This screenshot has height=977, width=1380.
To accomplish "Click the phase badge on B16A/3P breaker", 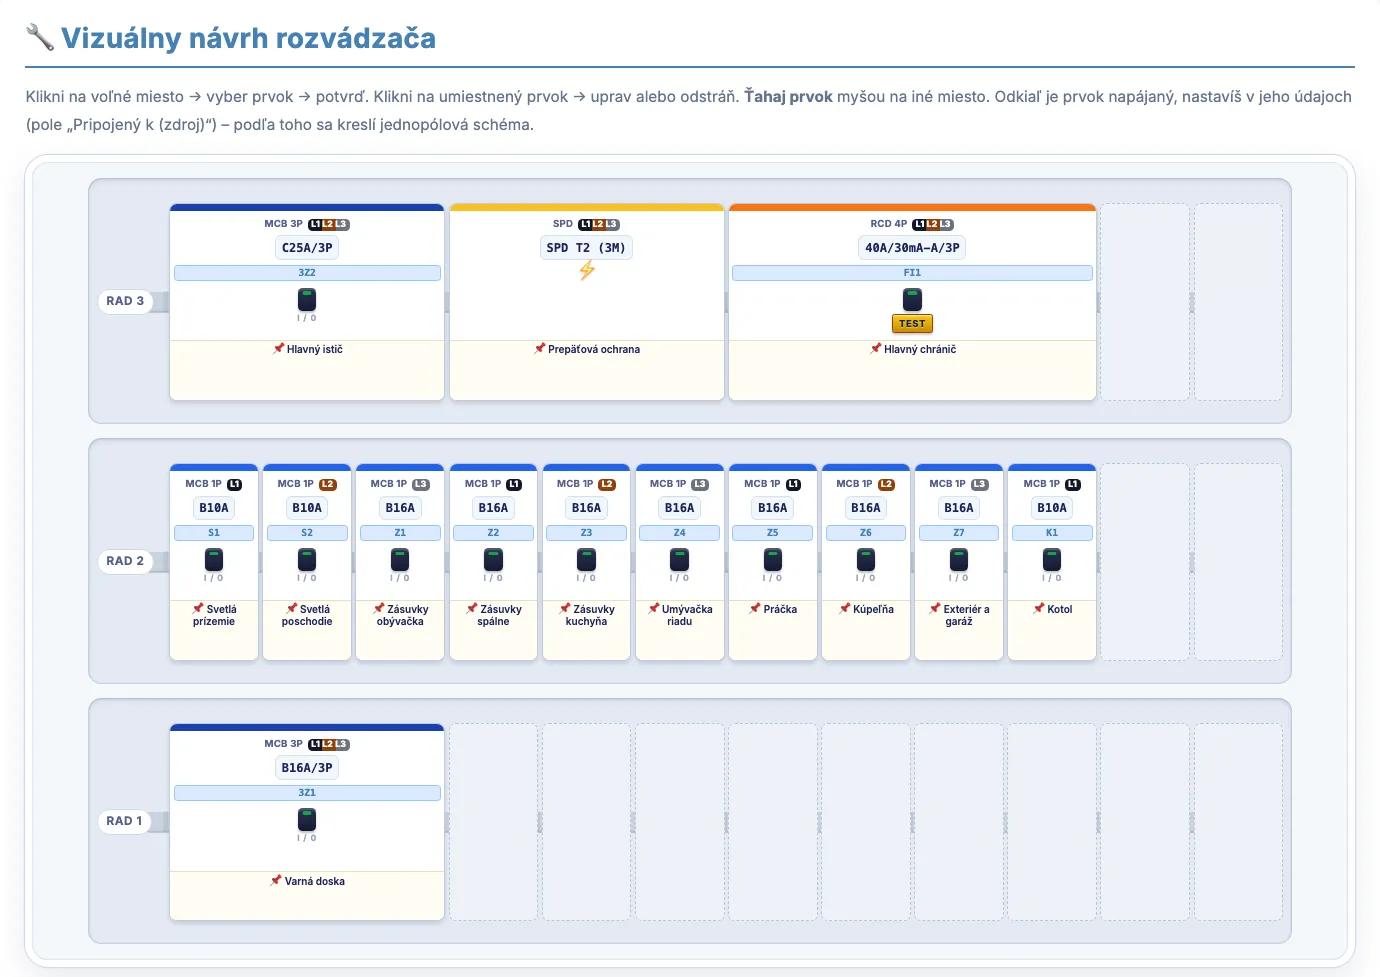I will point(329,744).
